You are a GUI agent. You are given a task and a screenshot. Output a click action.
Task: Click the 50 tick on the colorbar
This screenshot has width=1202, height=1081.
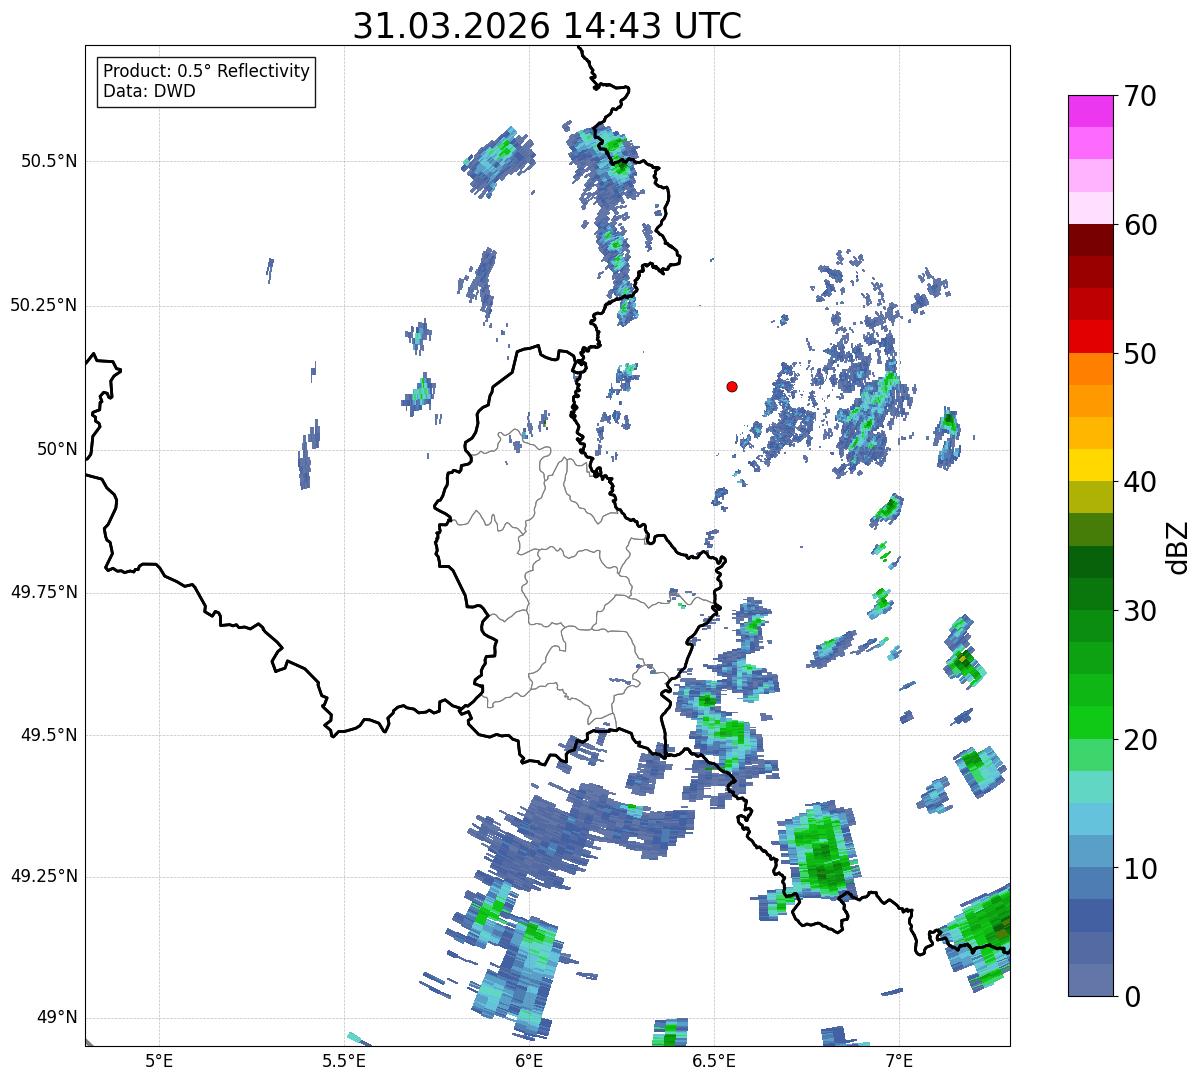coord(1139,354)
